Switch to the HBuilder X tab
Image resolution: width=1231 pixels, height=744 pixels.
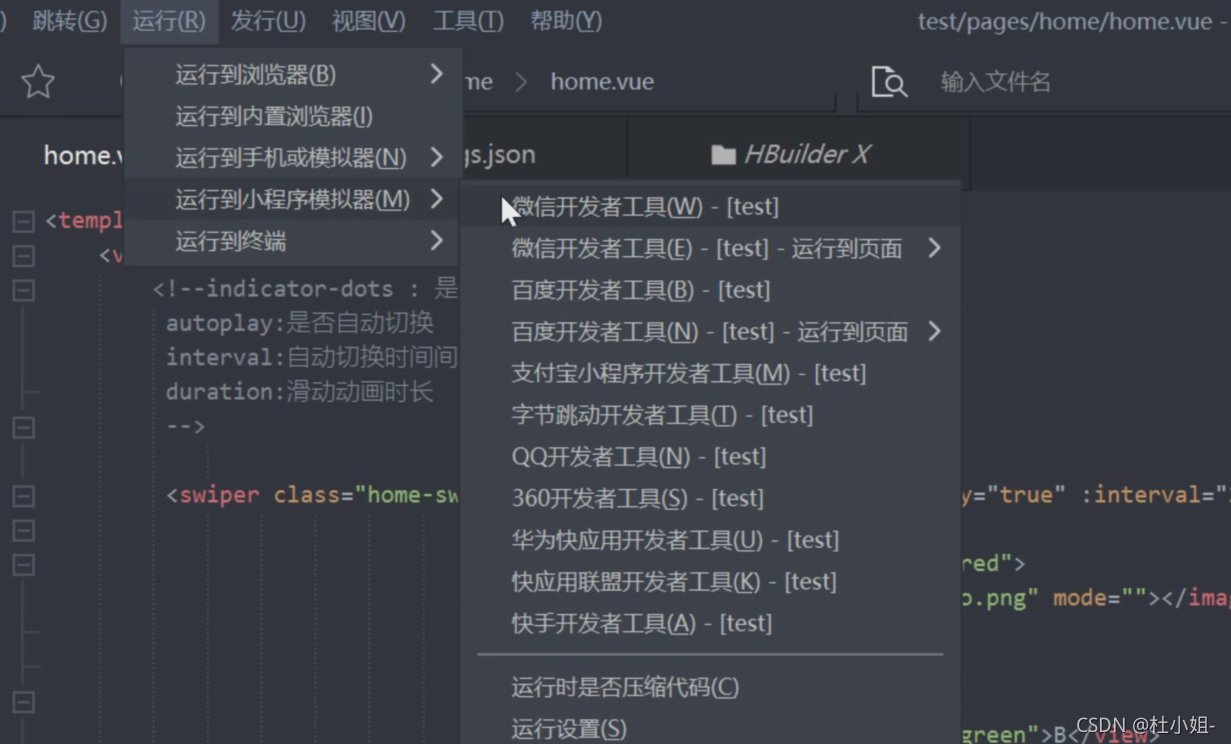(x=790, y=155)
